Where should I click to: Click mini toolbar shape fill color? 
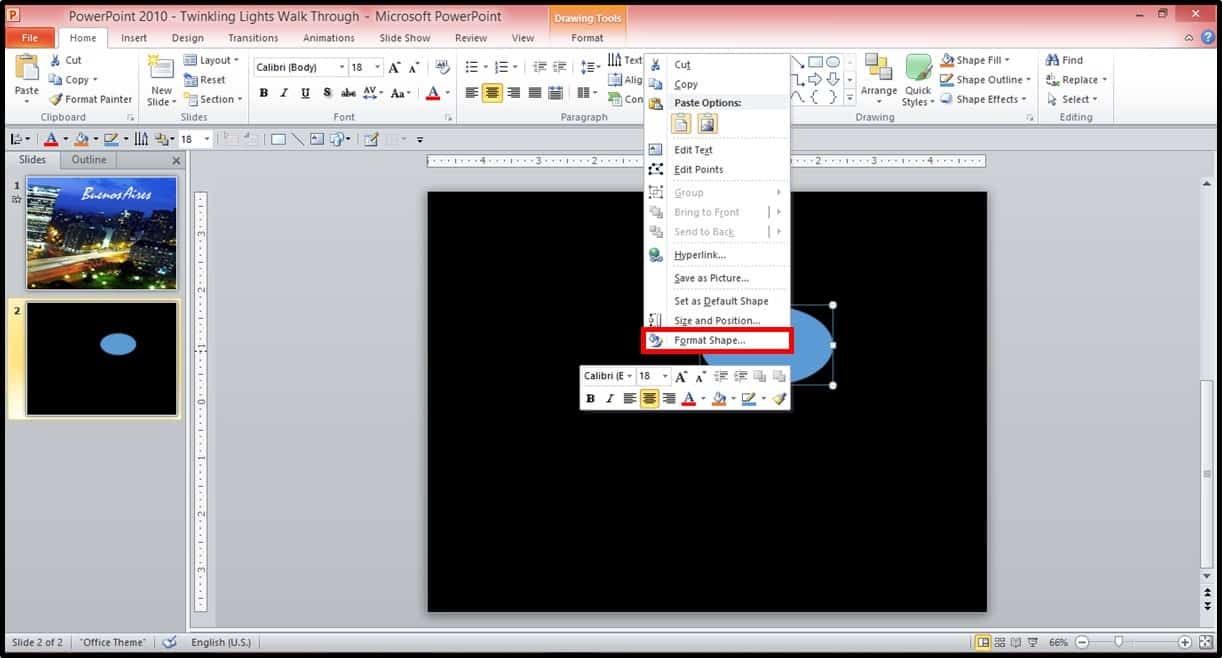coord(718,399)
